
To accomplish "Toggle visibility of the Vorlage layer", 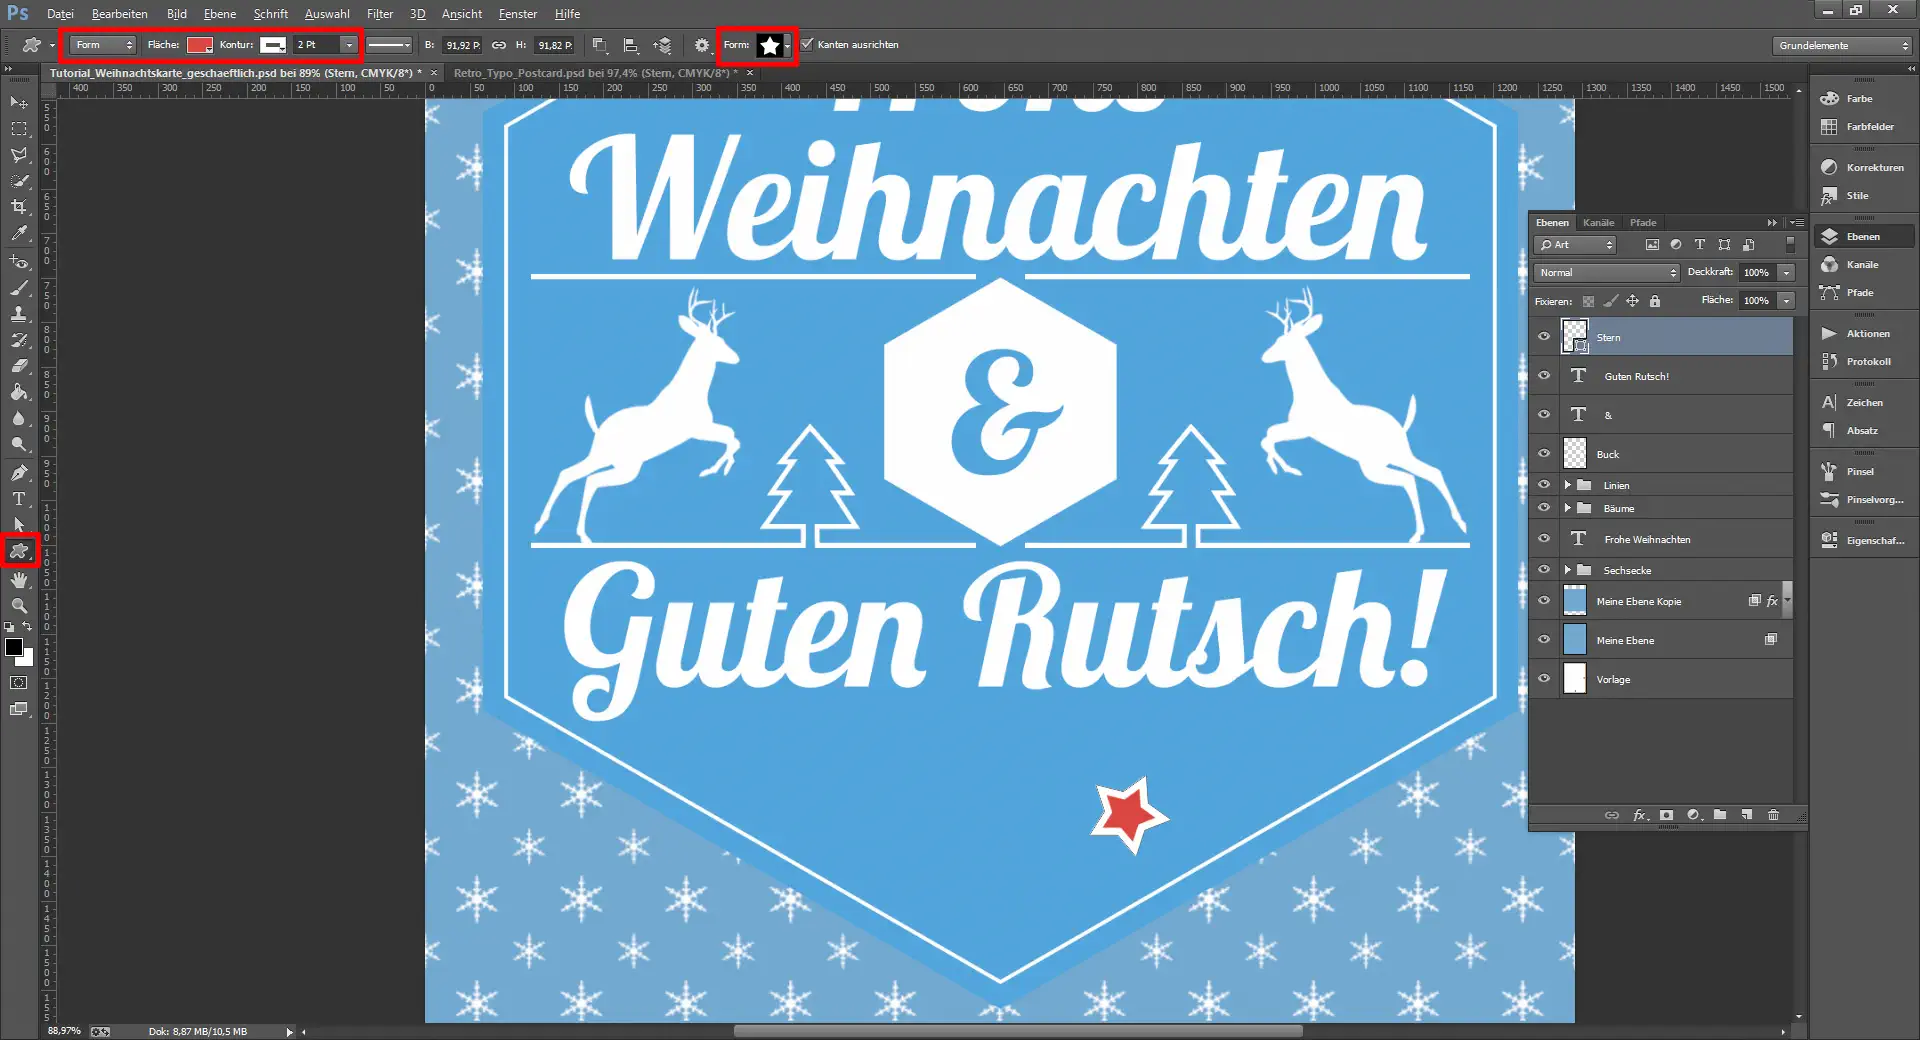I will pos(1543,679).
